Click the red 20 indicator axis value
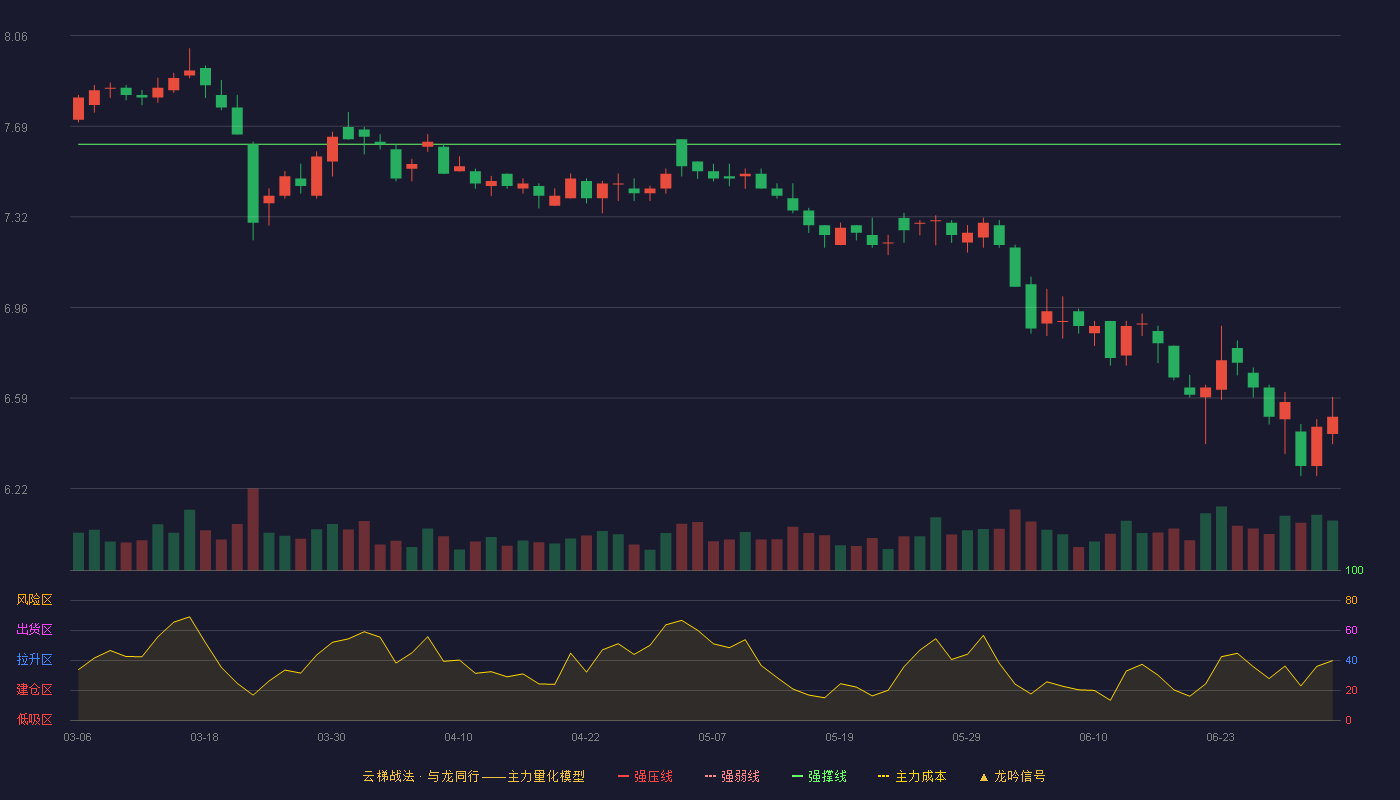Viewport: 1400px width, 800px height. [x=1351, y=690]
